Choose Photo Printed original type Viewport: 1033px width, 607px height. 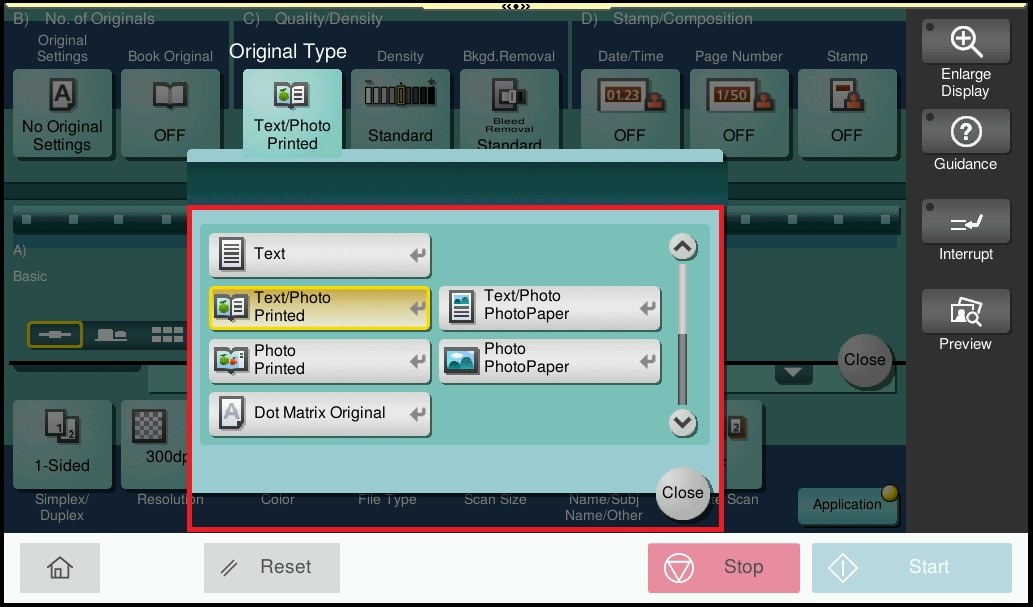[x=319, y=360]
